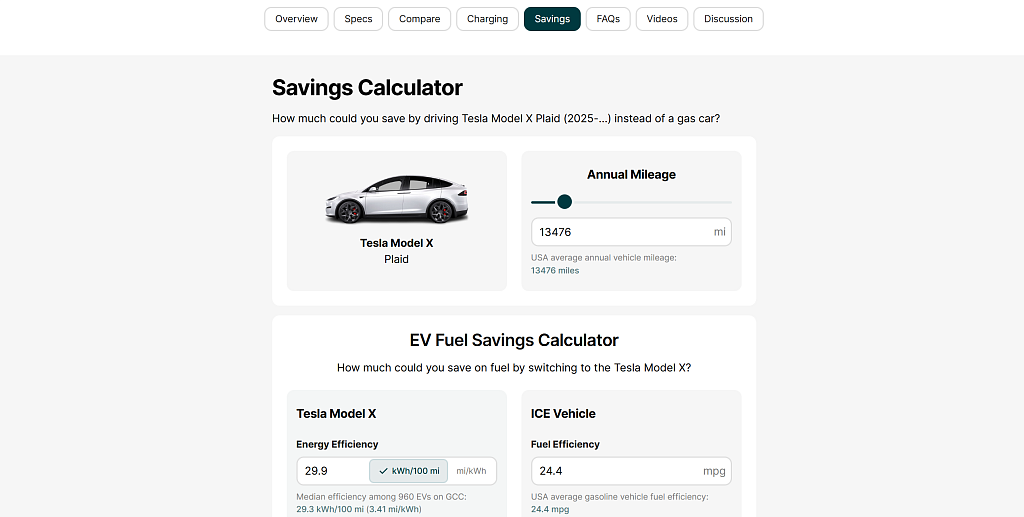Click the EV Fuel Savings Calculator heading
Image resolution: width=1024 pixels, height=517 pixels.
tap(514, 340)
